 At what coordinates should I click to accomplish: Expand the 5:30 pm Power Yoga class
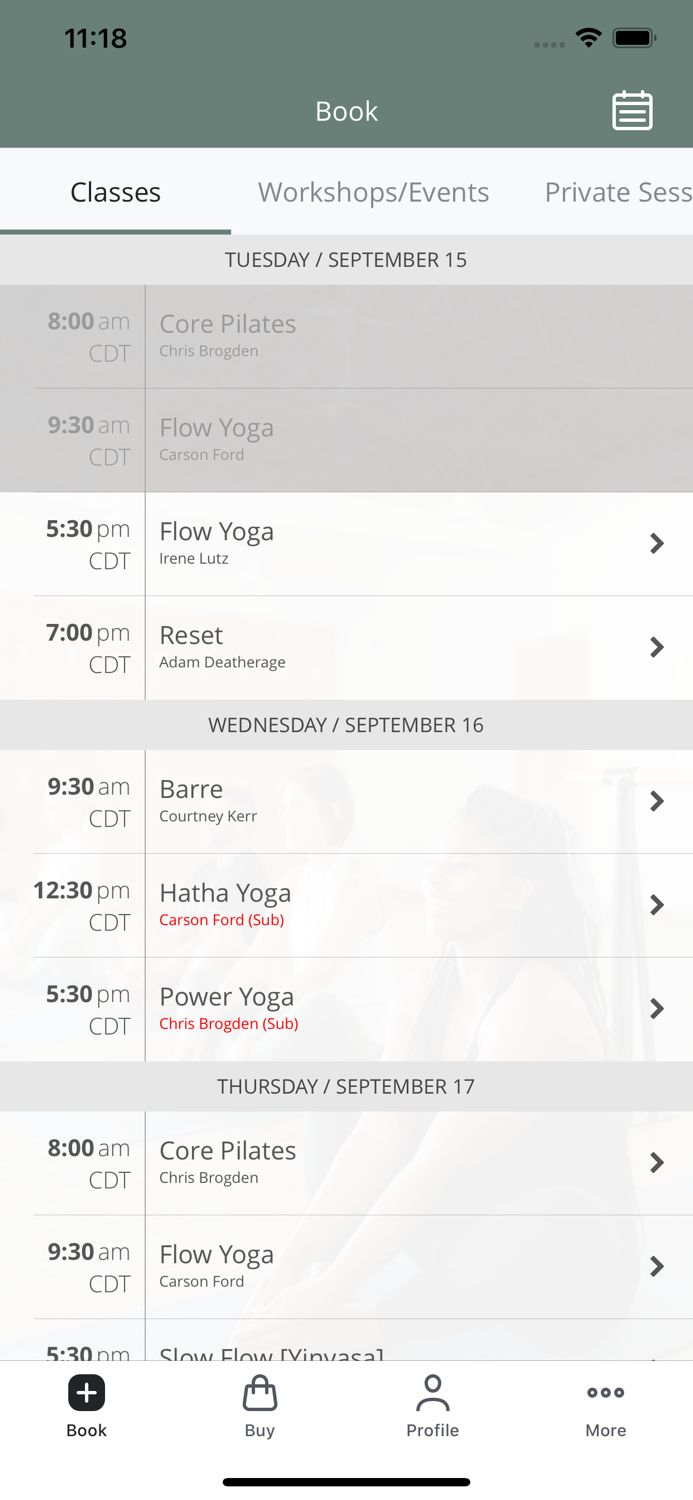click(657, 1009)
